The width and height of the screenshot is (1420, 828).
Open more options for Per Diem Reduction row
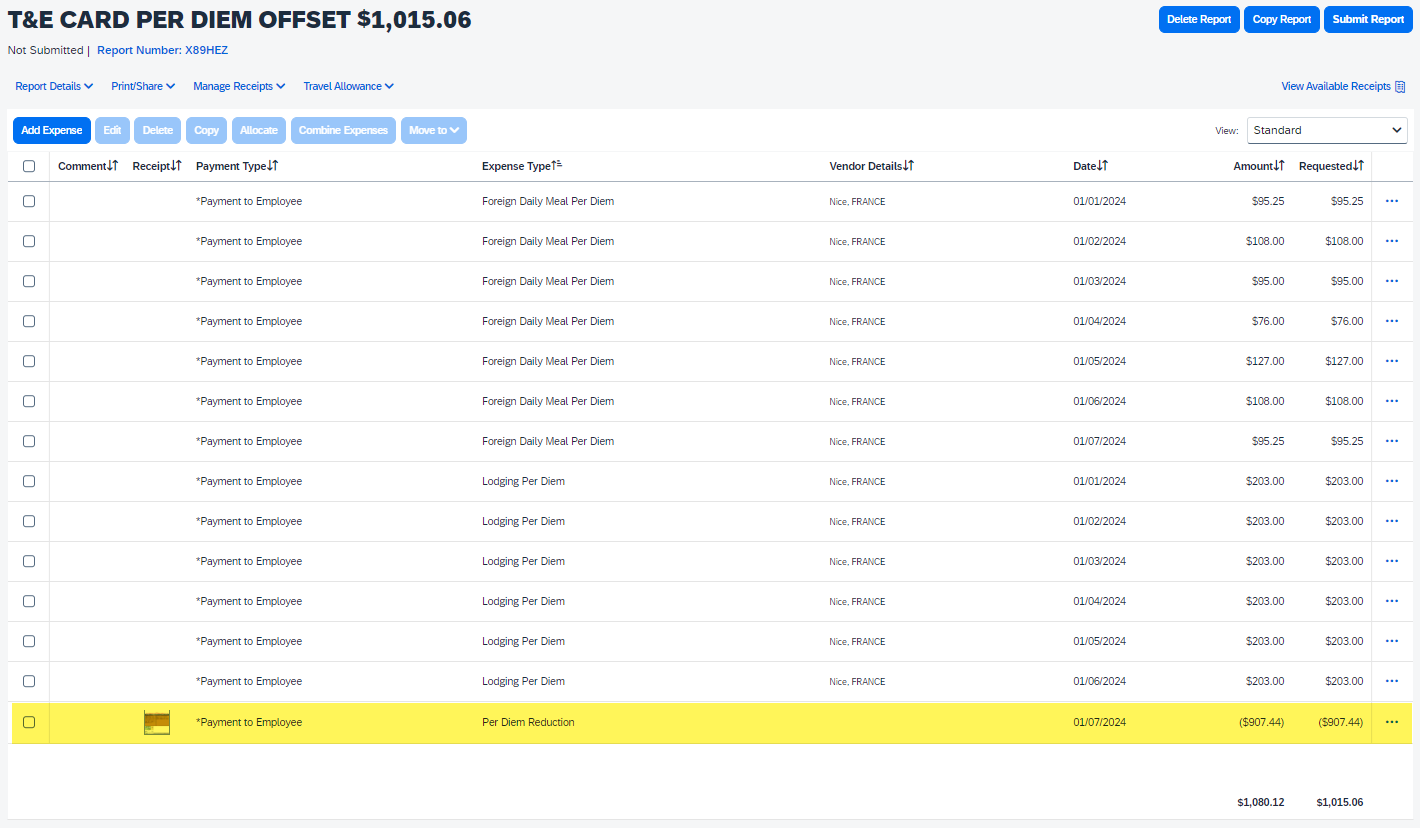(1391, 722)
